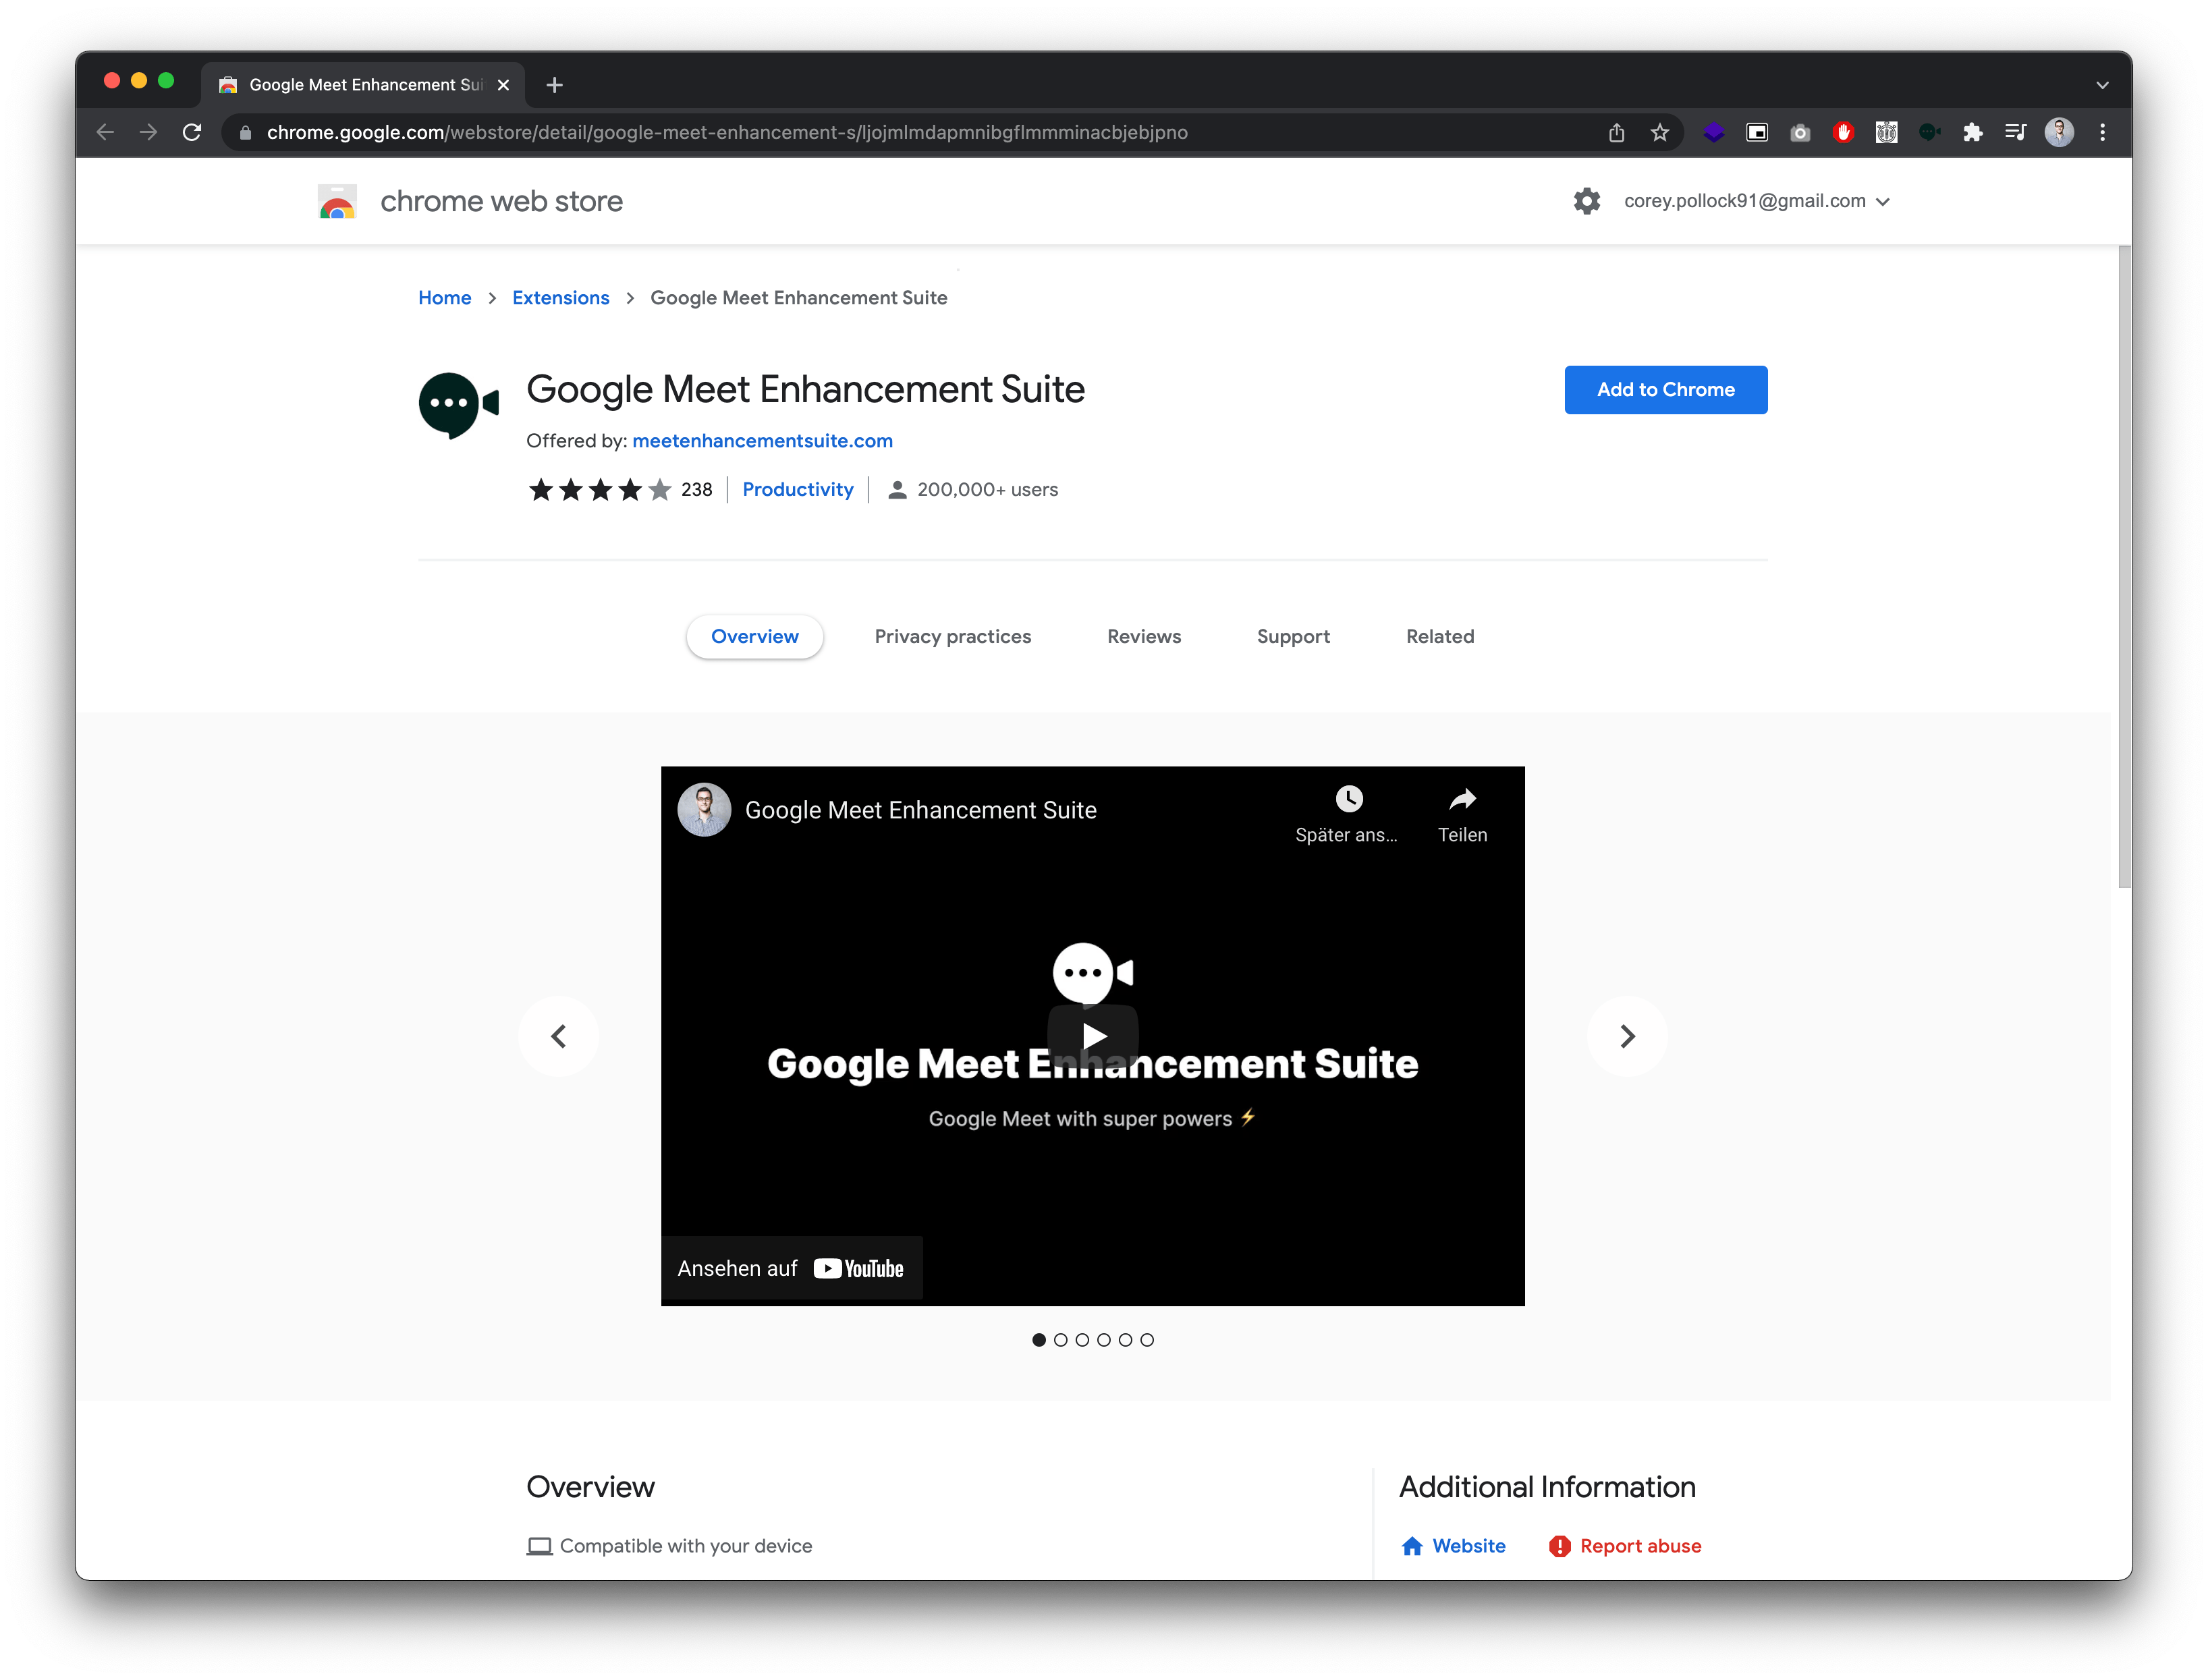Viewport: 2208px width, 1680px height.
Task: Click the Add to Chrome button
Action: click(x=1665, y=389)
